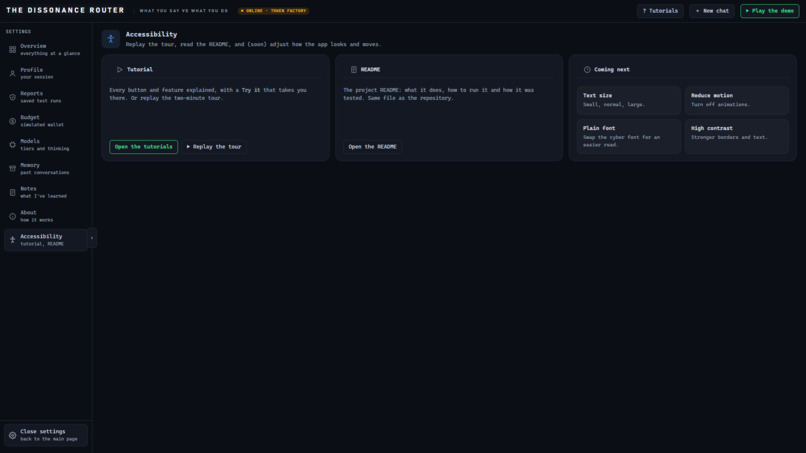
Task: Click the Accessibility figure icon in the sidebar
Action: 12,240
